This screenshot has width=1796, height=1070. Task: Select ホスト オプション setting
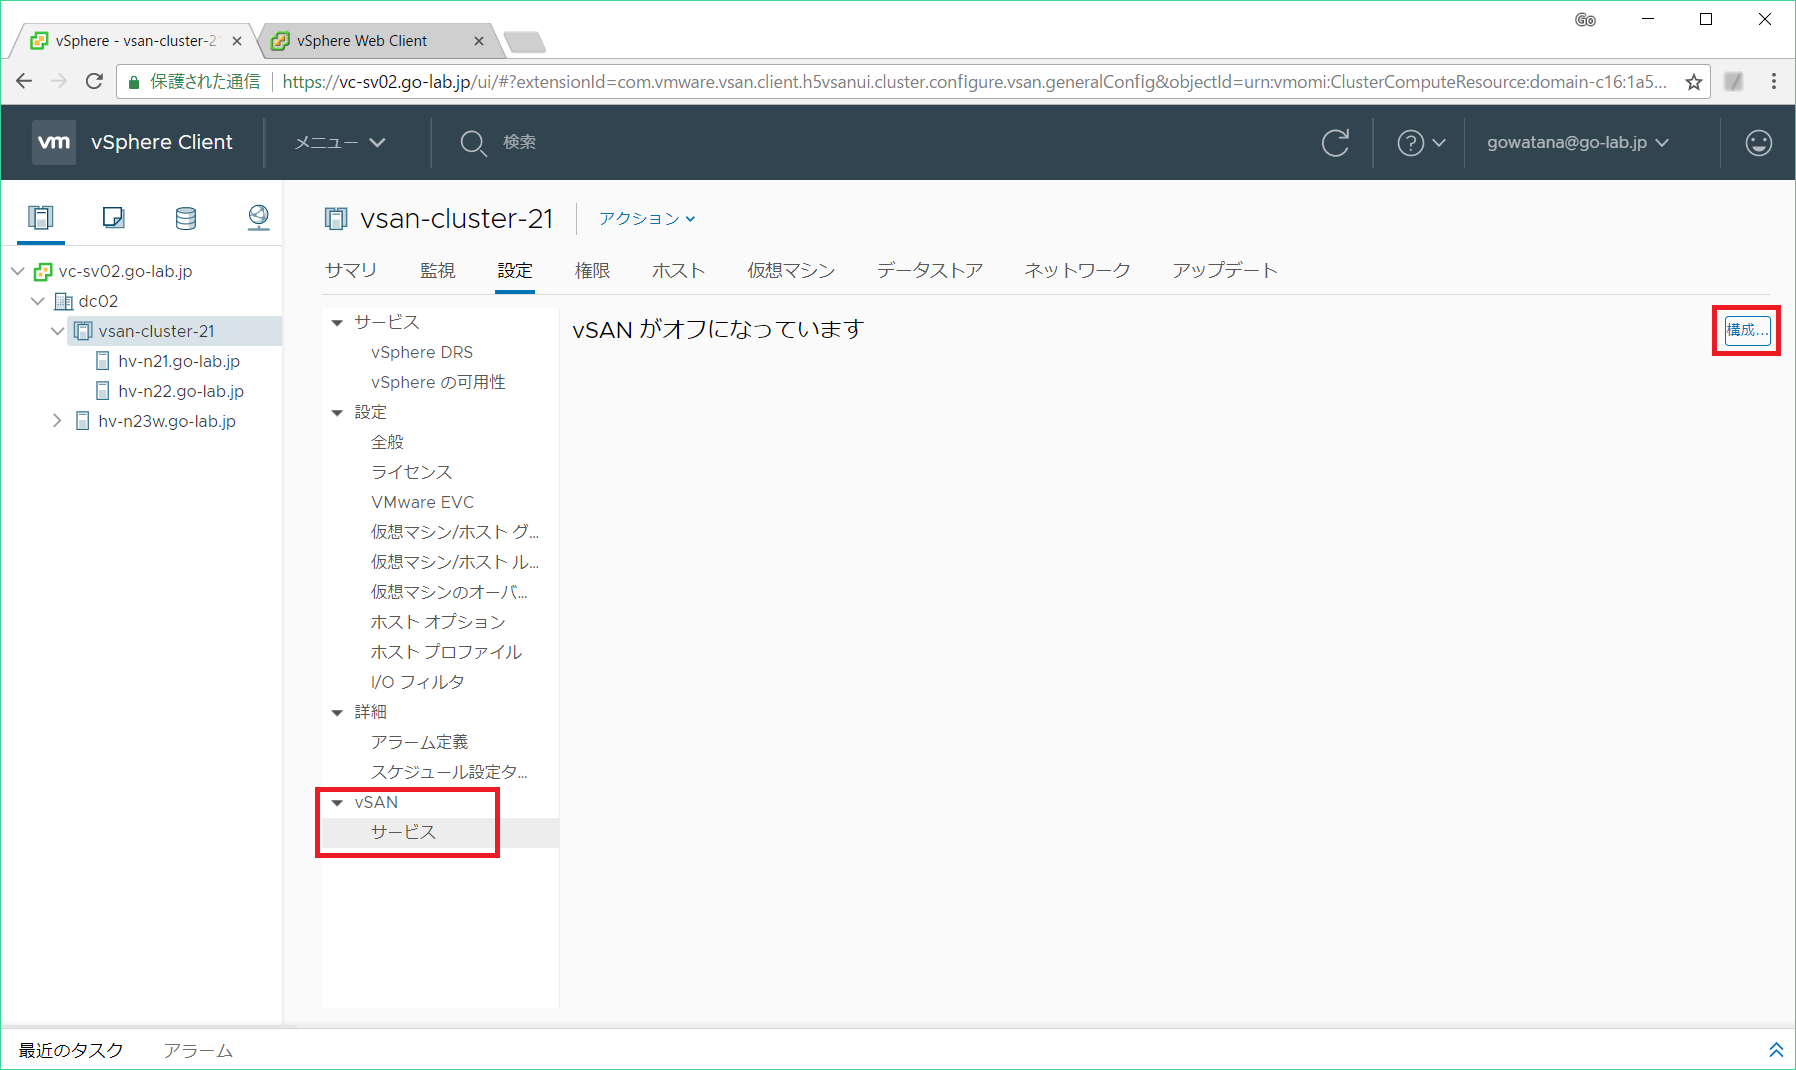[438, 622]
